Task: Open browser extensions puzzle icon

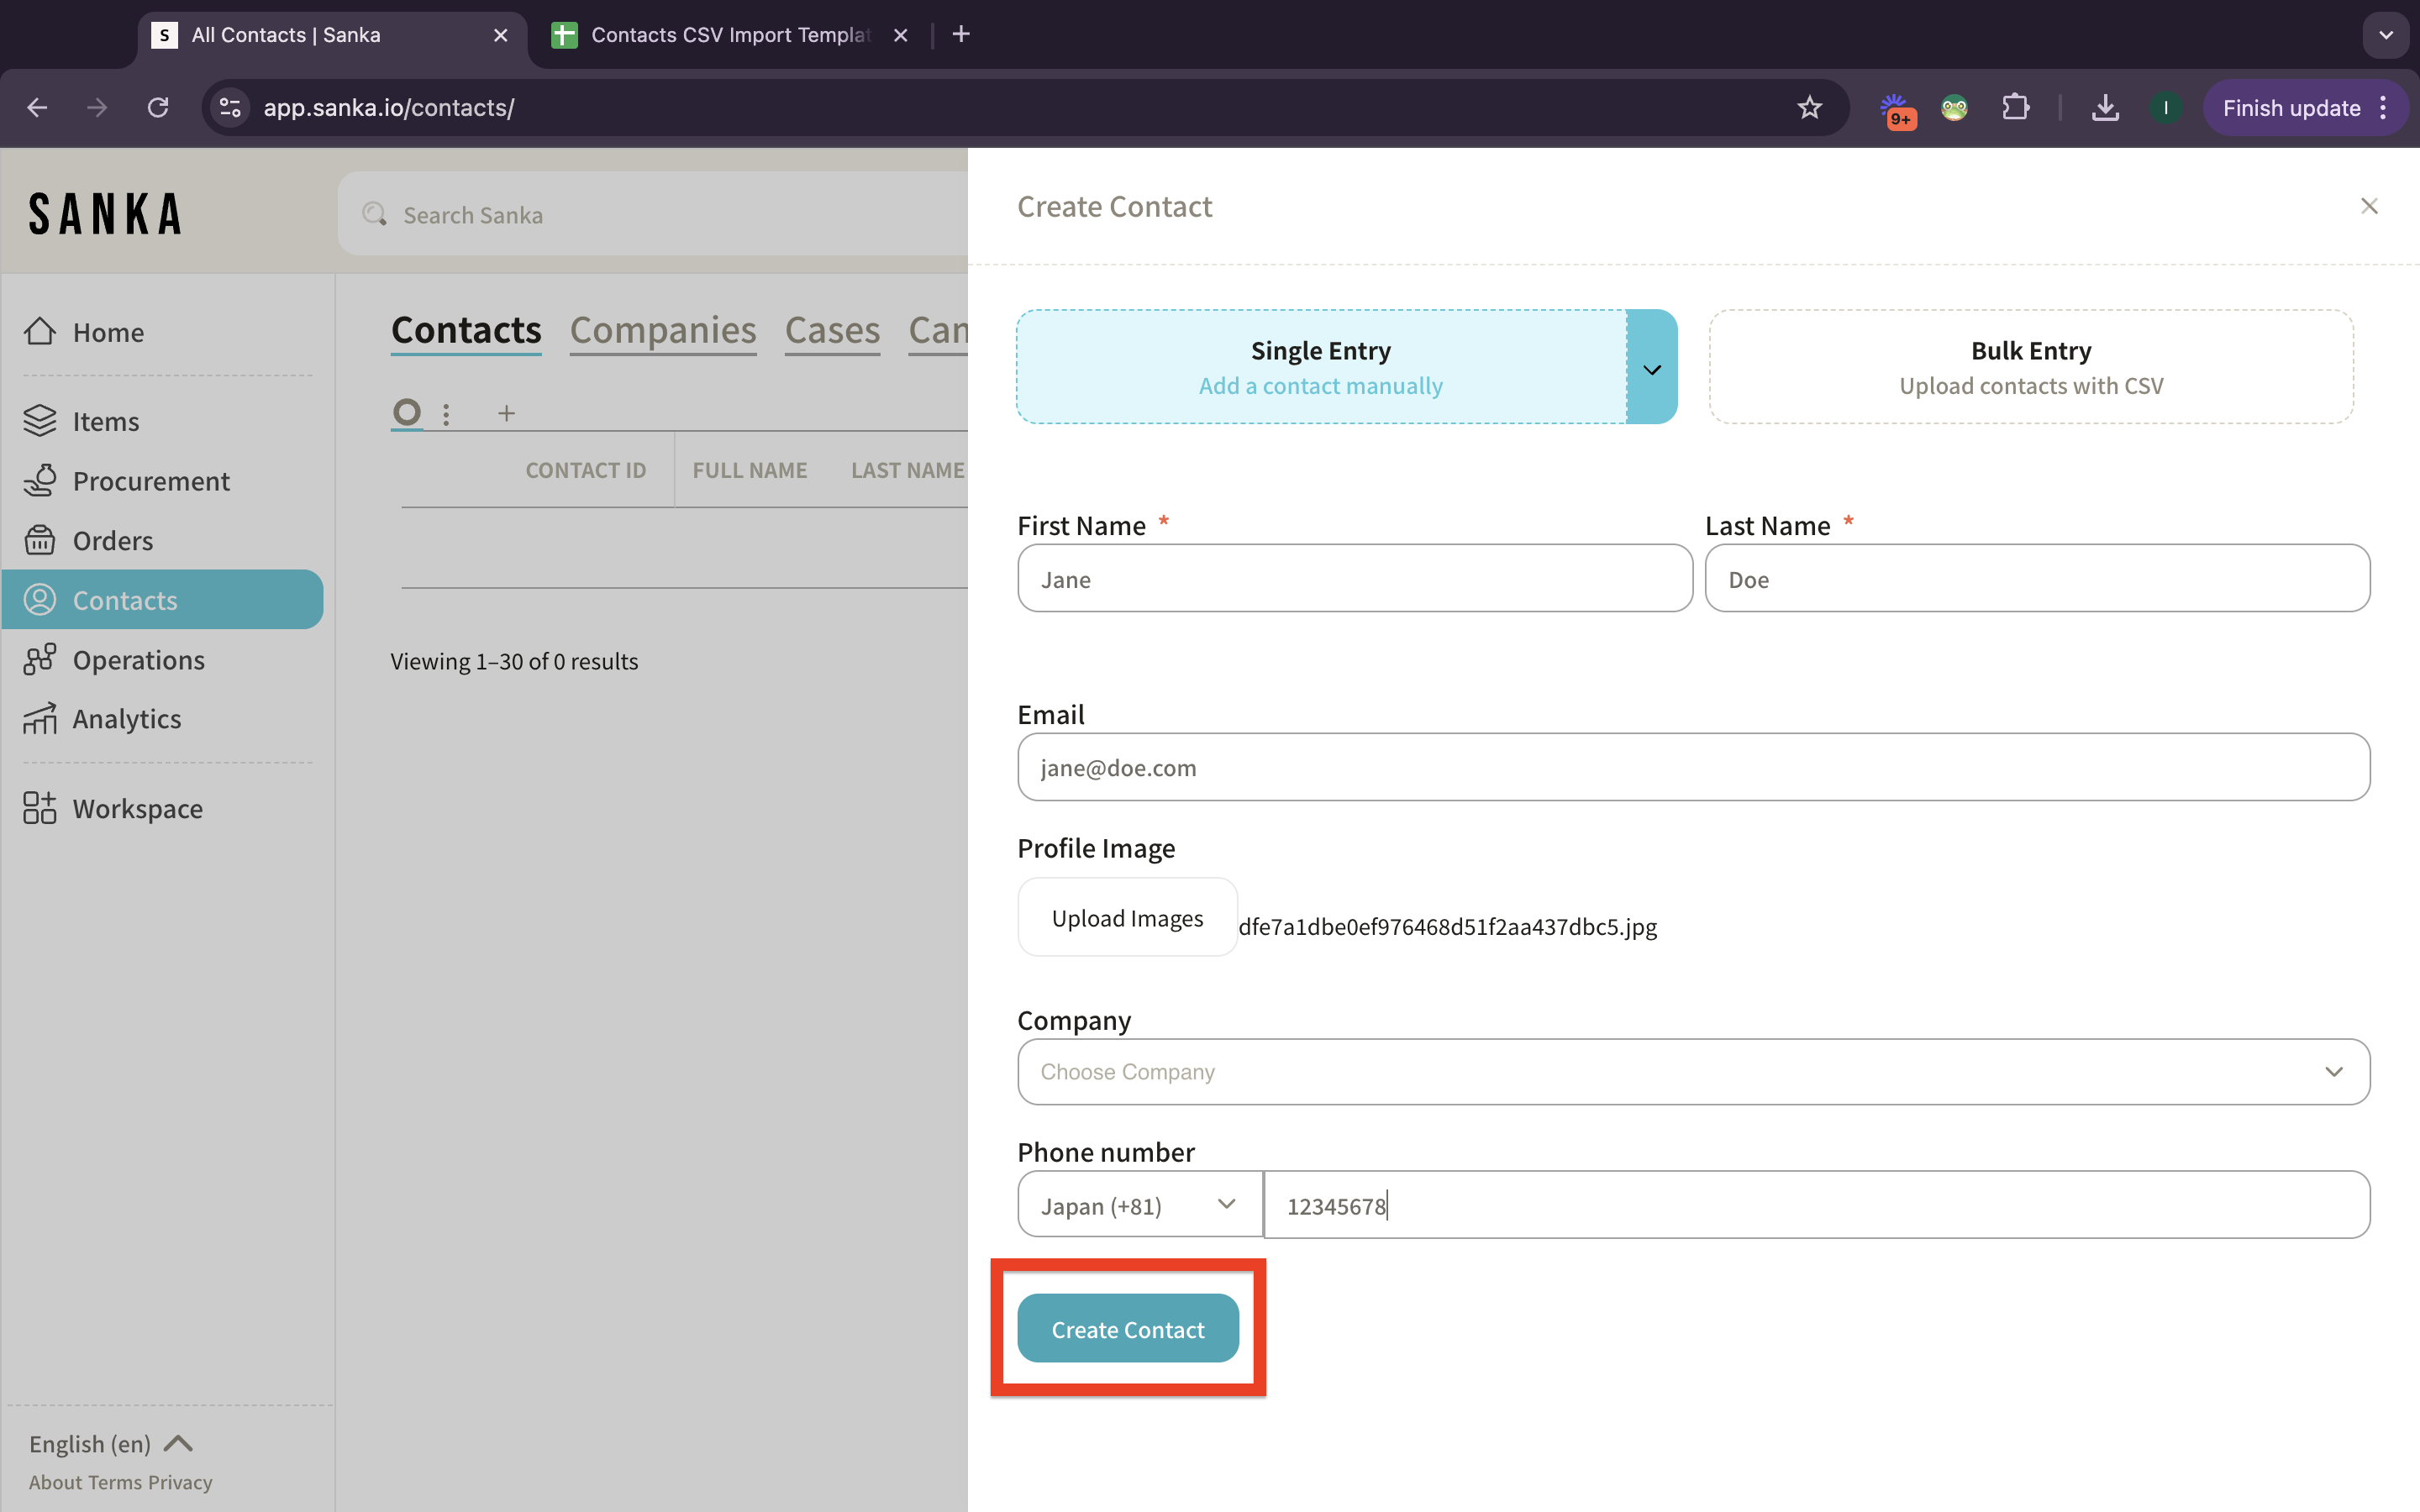Action: pos(2015,108)
